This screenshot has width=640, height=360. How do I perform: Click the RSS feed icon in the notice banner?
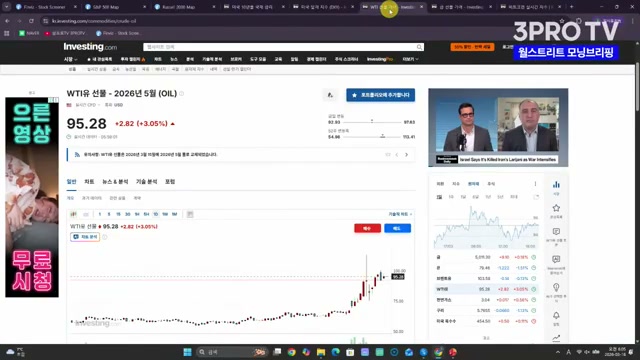click(77, 155)
